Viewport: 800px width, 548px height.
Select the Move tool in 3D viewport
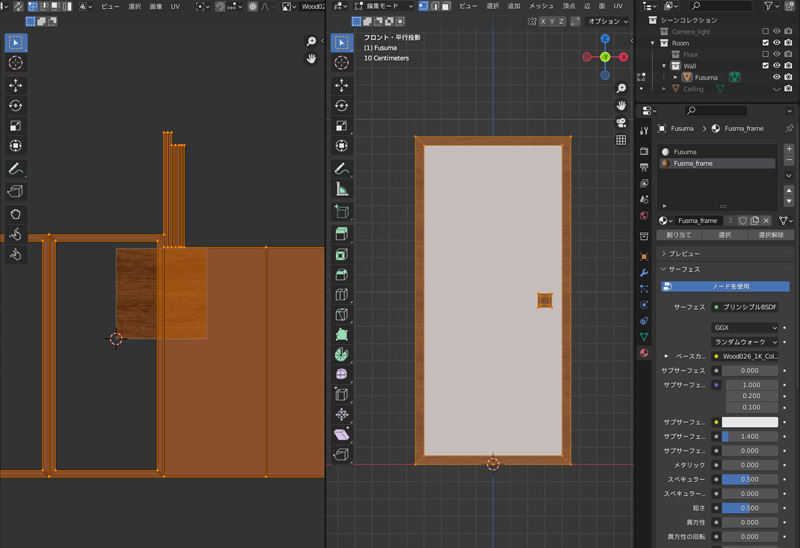pyautogui.click(x=342, y=85)
